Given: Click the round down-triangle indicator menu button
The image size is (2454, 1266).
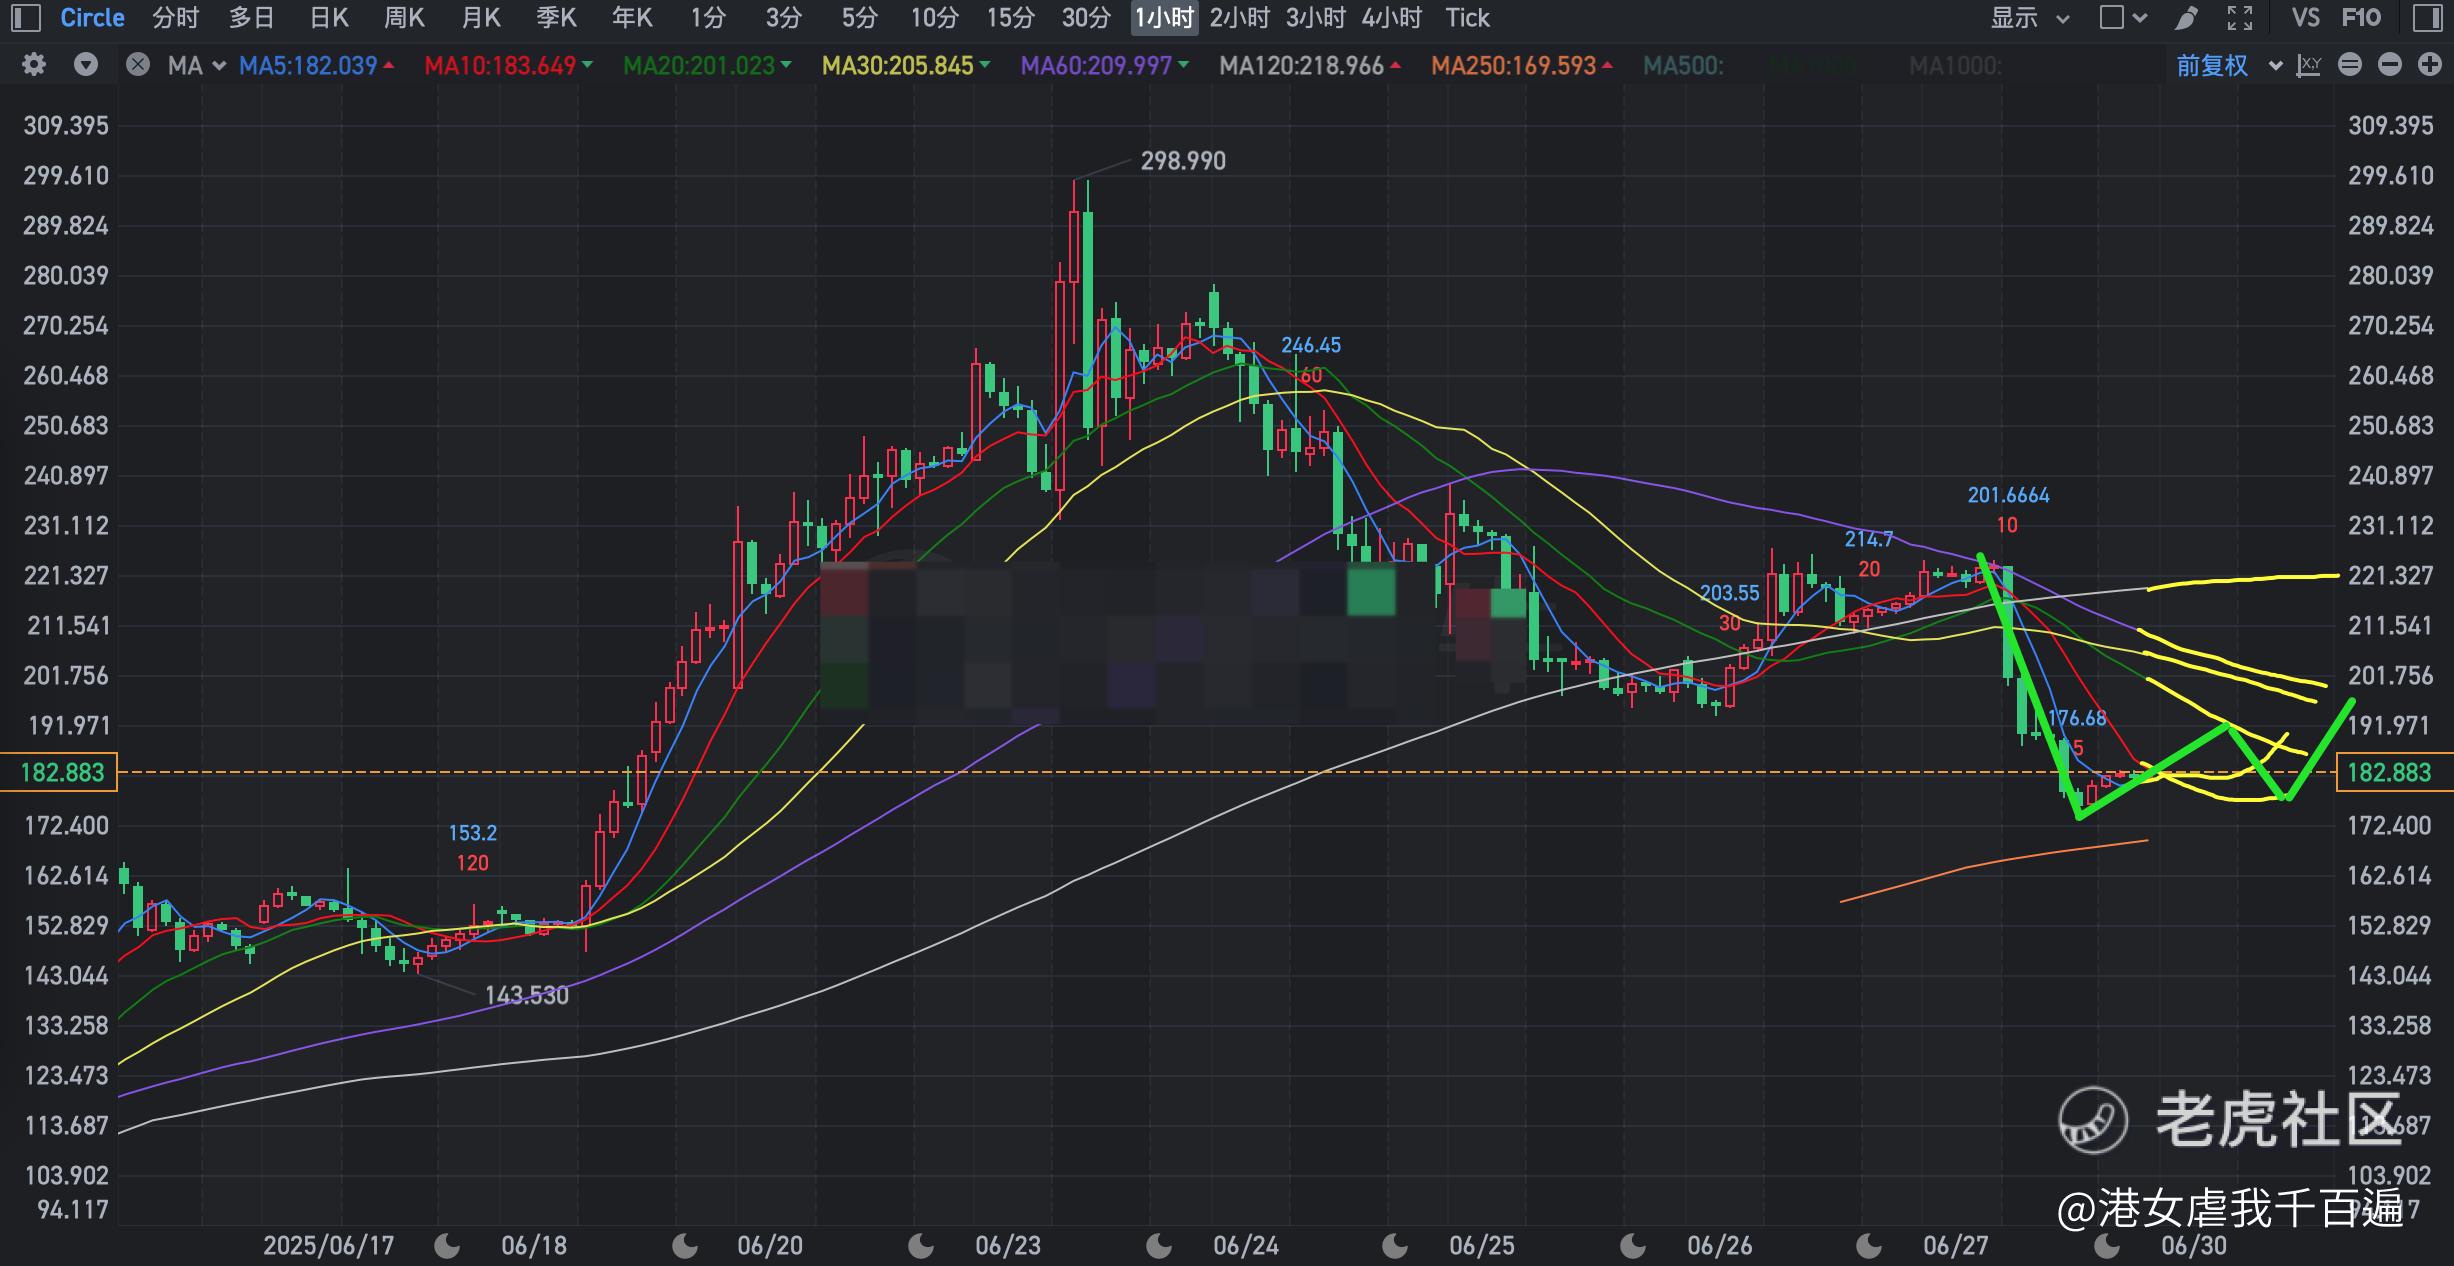Looking at the screenshot, I should [87, 65].
